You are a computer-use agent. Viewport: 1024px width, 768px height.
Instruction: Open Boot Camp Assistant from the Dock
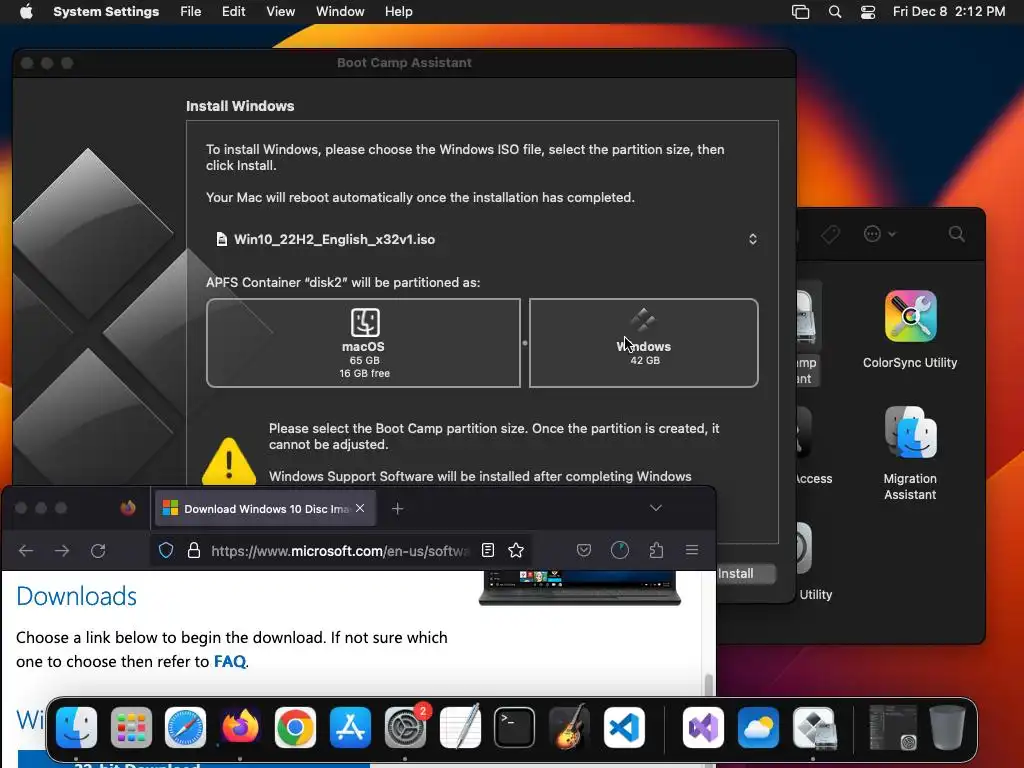coord(814,727)
